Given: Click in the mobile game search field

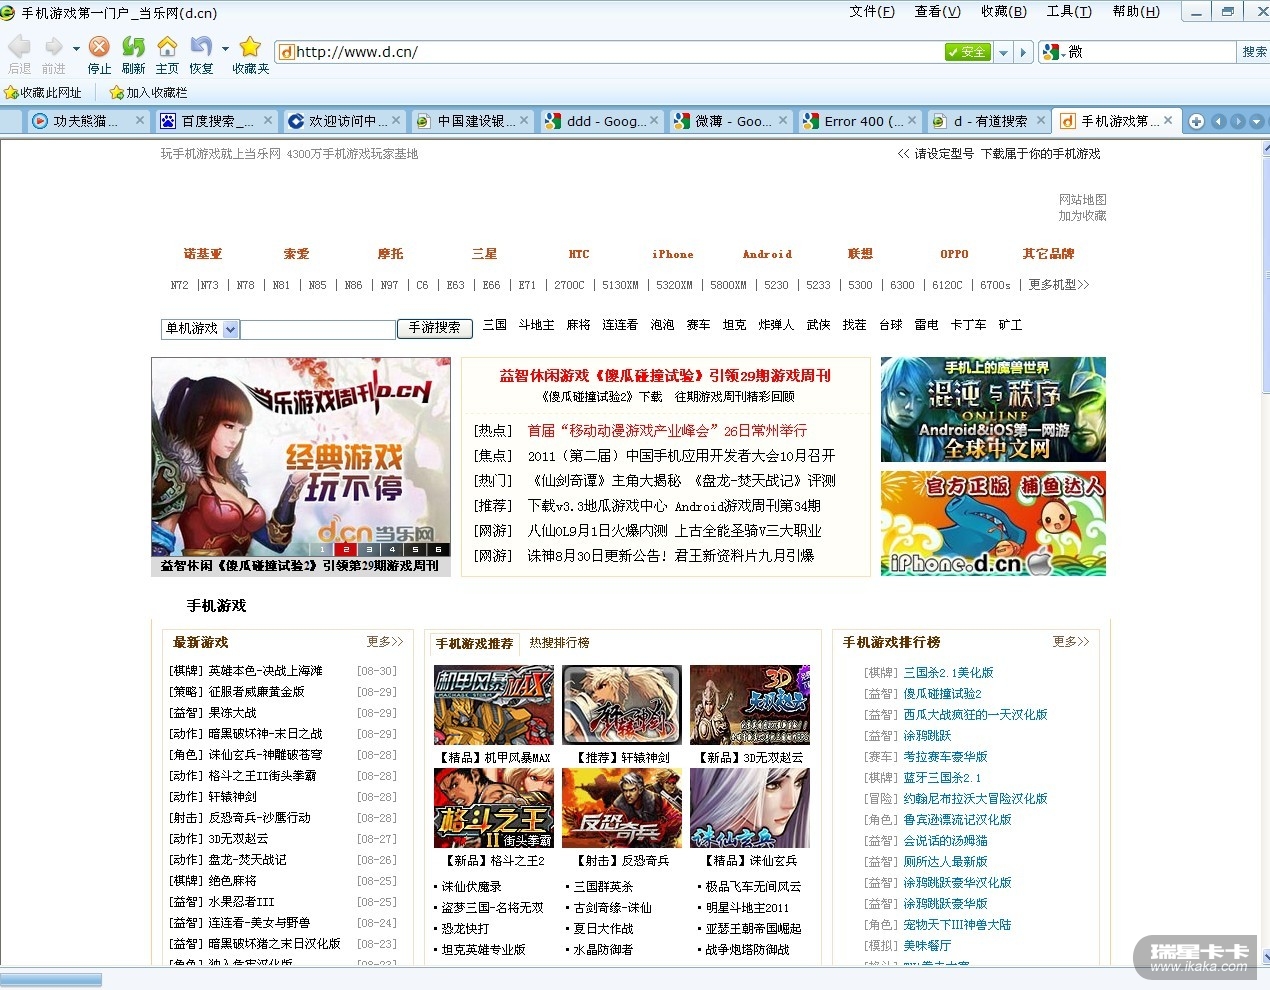Looking at the screenshot, I should tap(318, 329).
